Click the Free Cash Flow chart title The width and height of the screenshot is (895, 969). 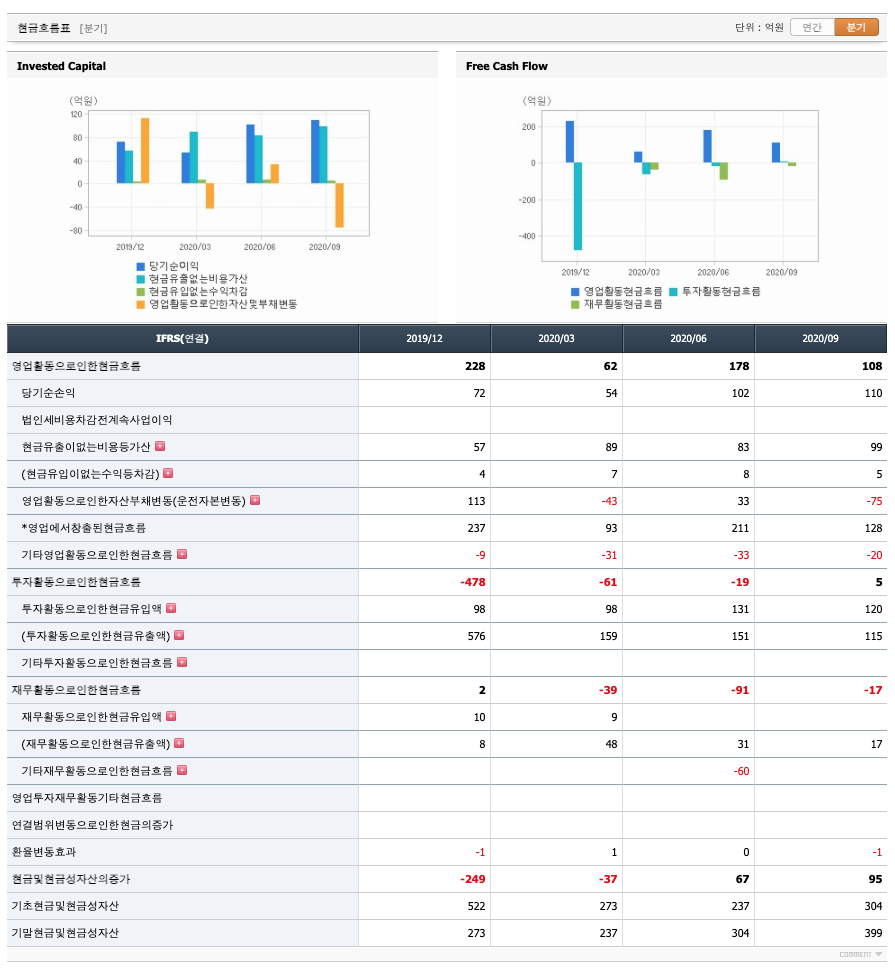[x=507, y=66]
